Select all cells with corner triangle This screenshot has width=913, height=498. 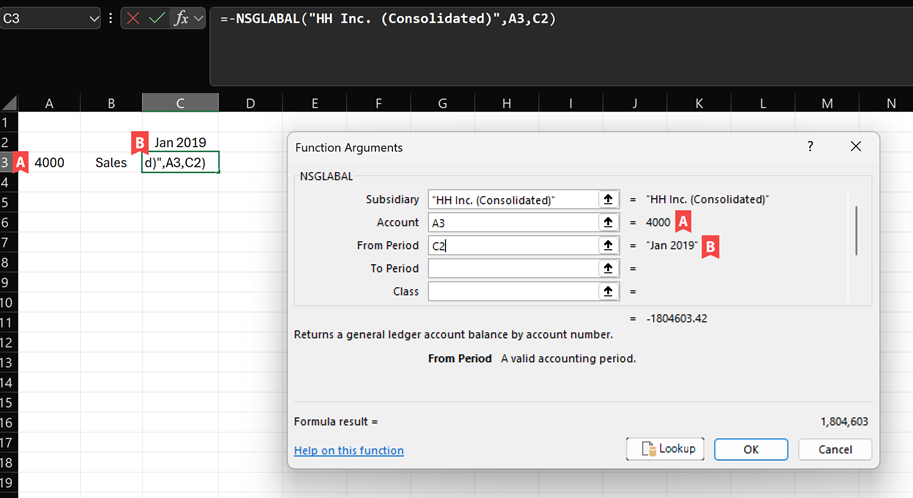[9, 103]
